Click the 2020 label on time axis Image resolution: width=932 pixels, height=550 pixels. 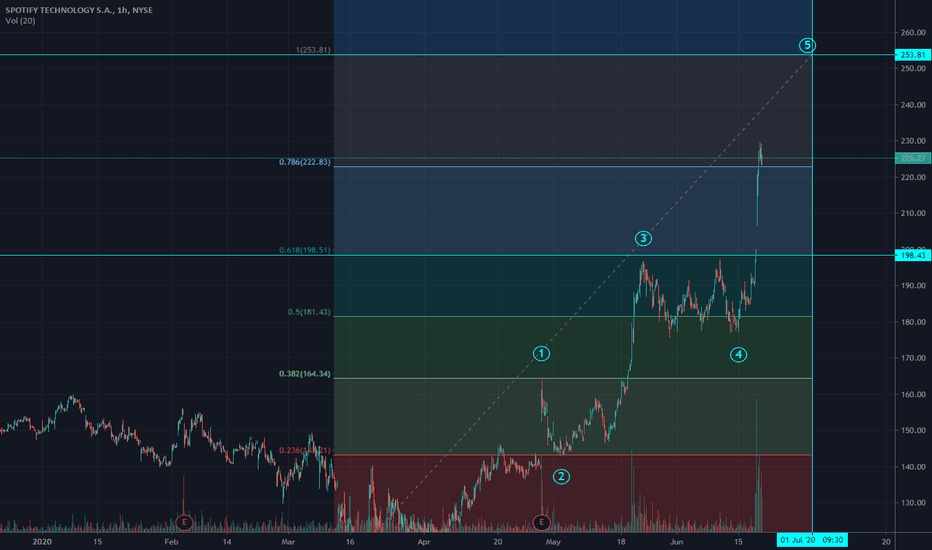pyautogui.click(x=42, y=542)
